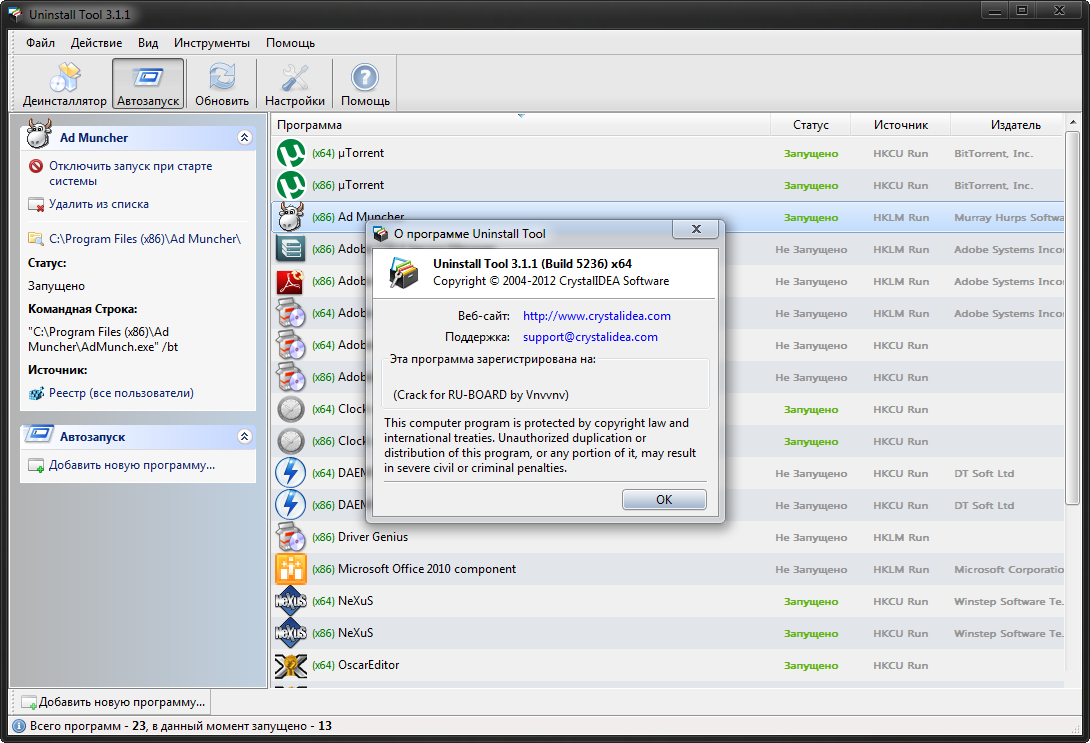Select the Driver Genius entry icon
Image resolution: width=1090 pixels, height=743 pixels.
(290, 538)
